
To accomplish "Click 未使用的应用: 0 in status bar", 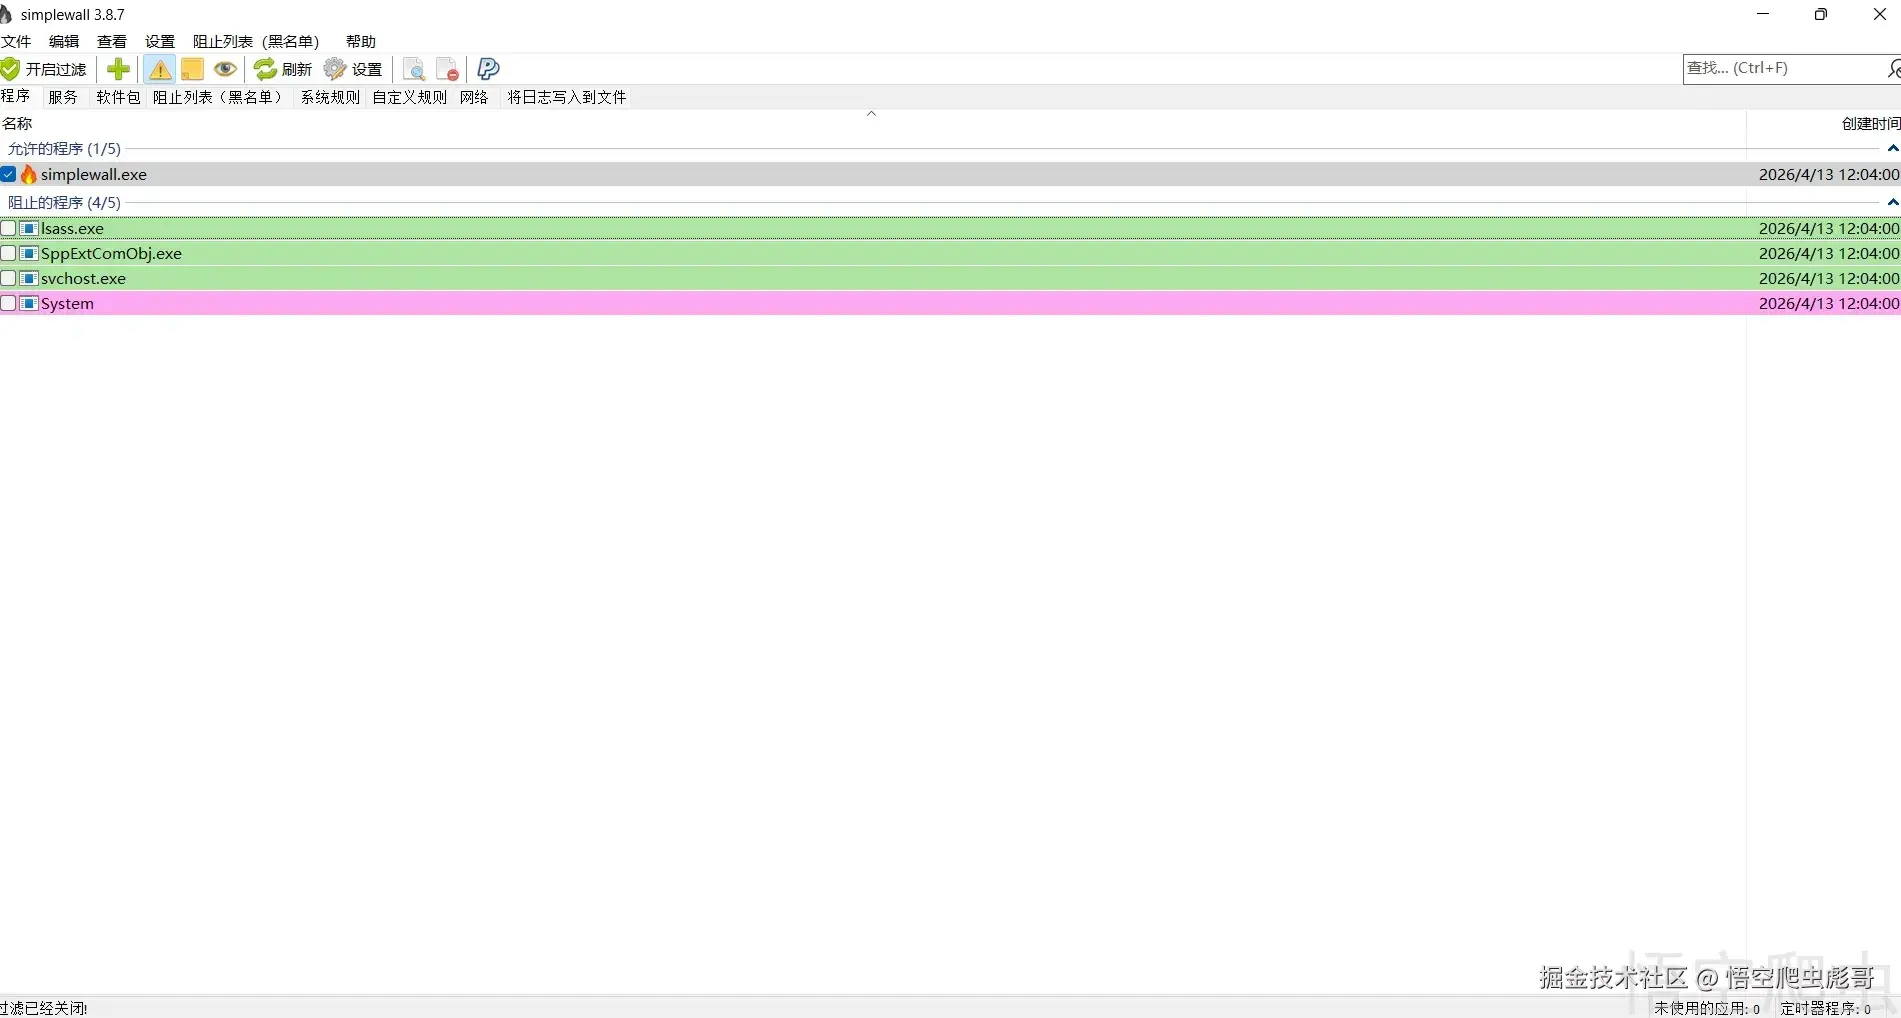I will coord(1707,1008).
